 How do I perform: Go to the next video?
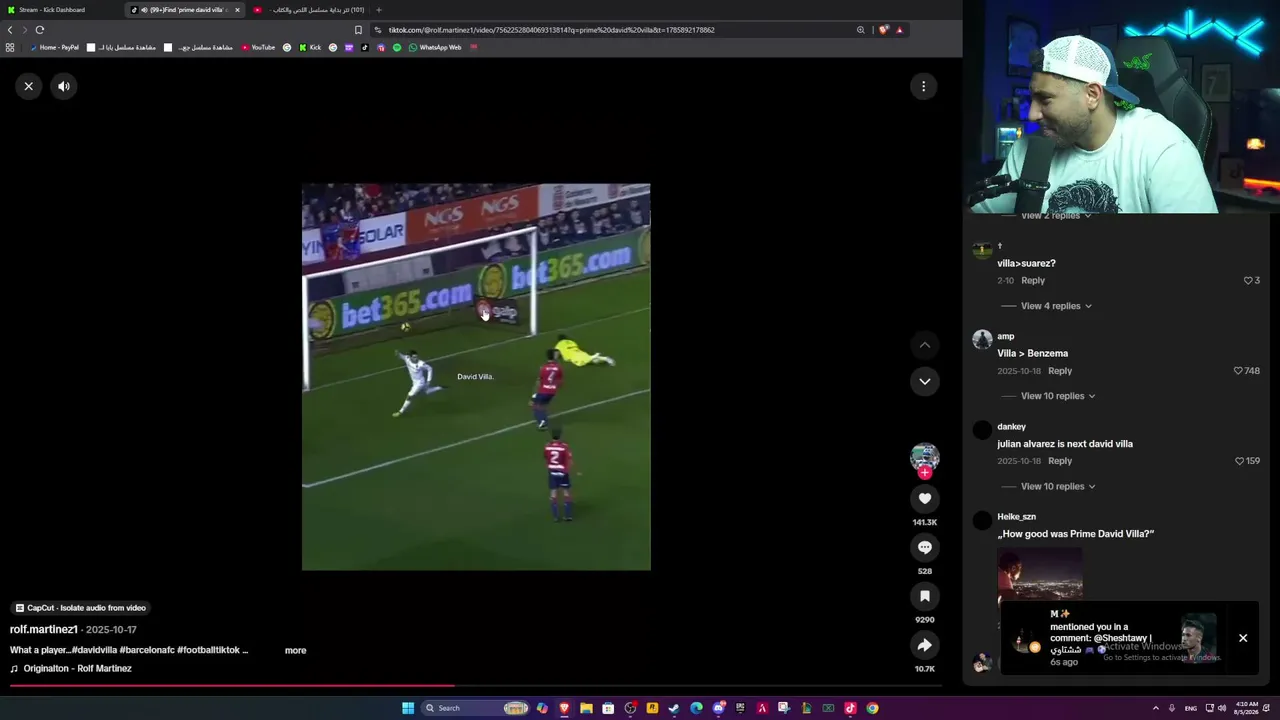pyautogui.click(x=924, y=381)
